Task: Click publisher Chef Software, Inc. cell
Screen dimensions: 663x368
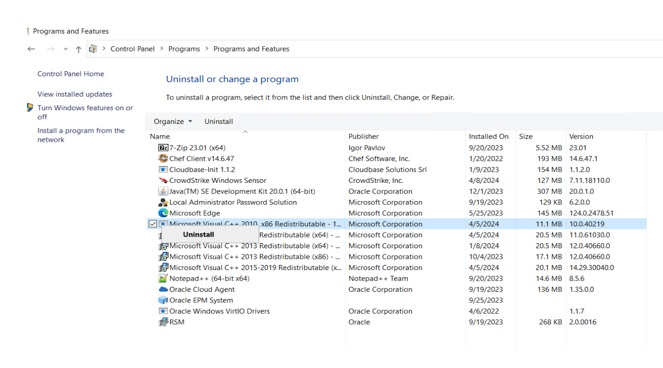Action: pyautogui.click(x=379, y=159)
